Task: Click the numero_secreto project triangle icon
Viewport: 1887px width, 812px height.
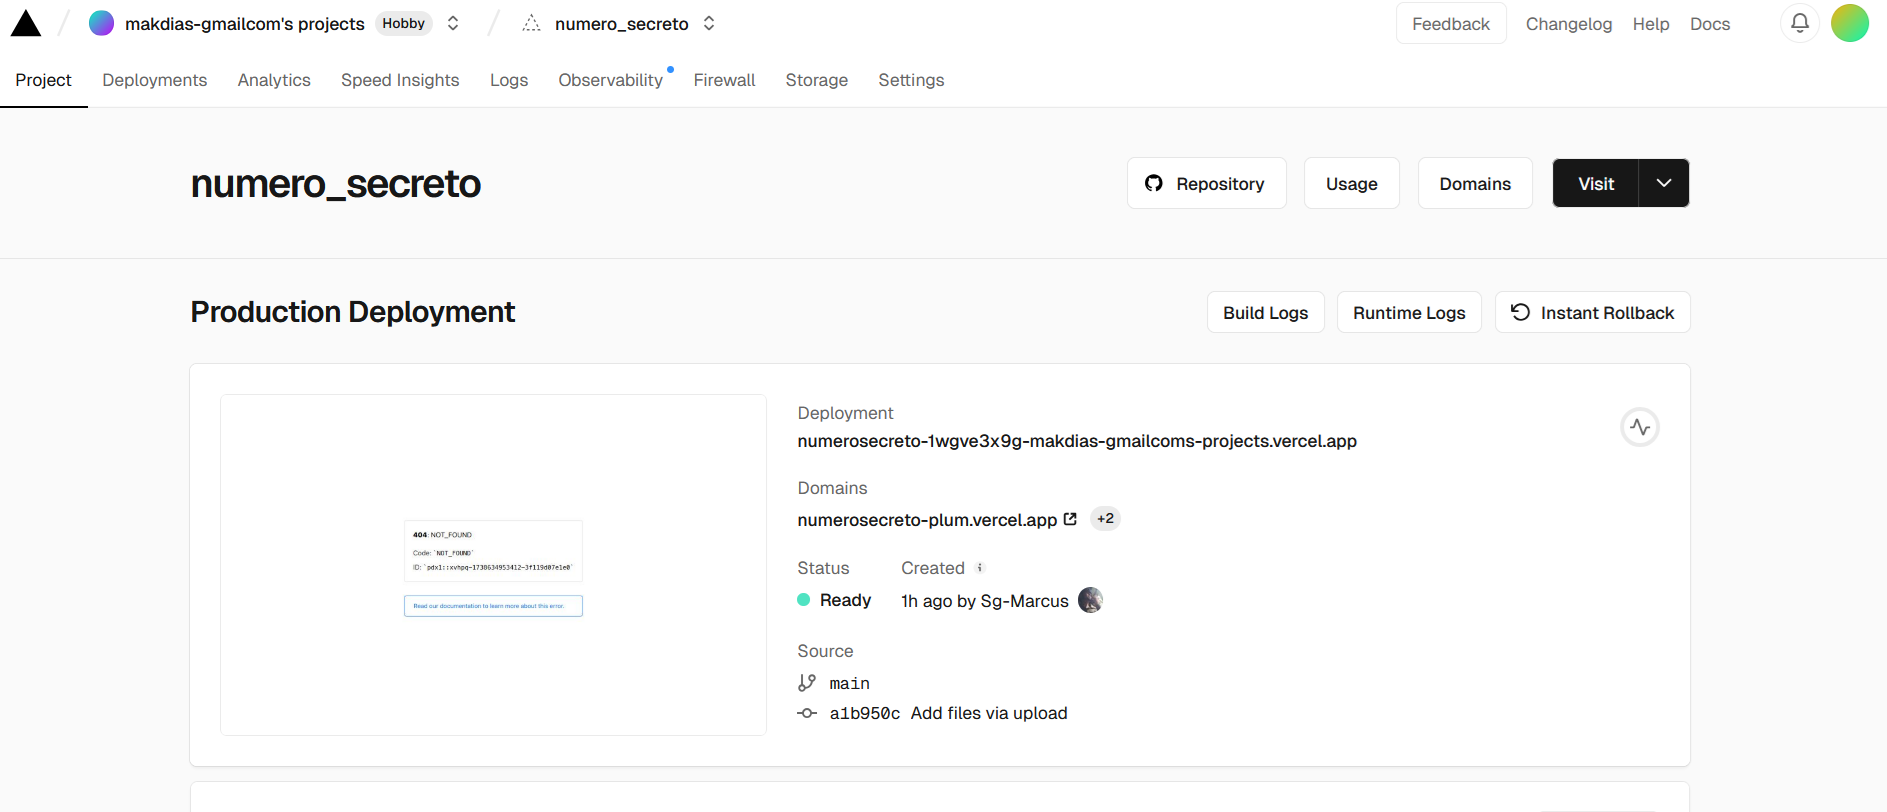Action: pyautogui.click(x=532, y=23)
